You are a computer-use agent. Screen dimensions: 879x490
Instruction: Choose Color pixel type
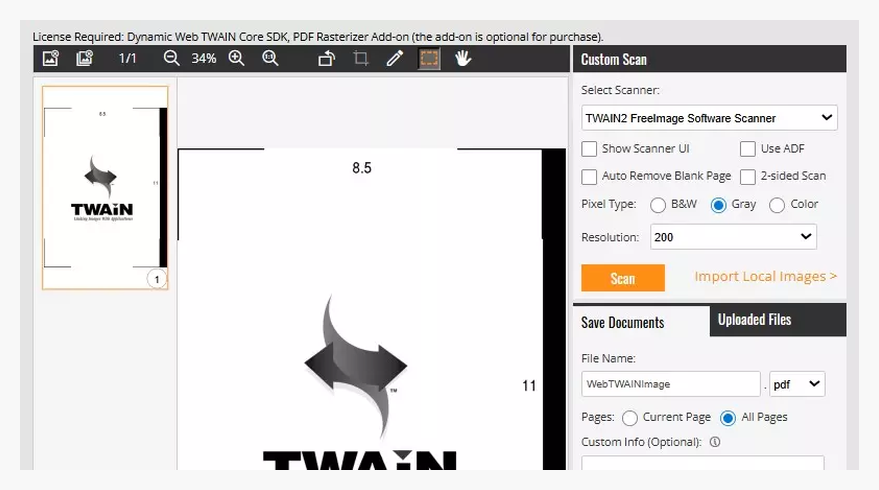[777, 205]
